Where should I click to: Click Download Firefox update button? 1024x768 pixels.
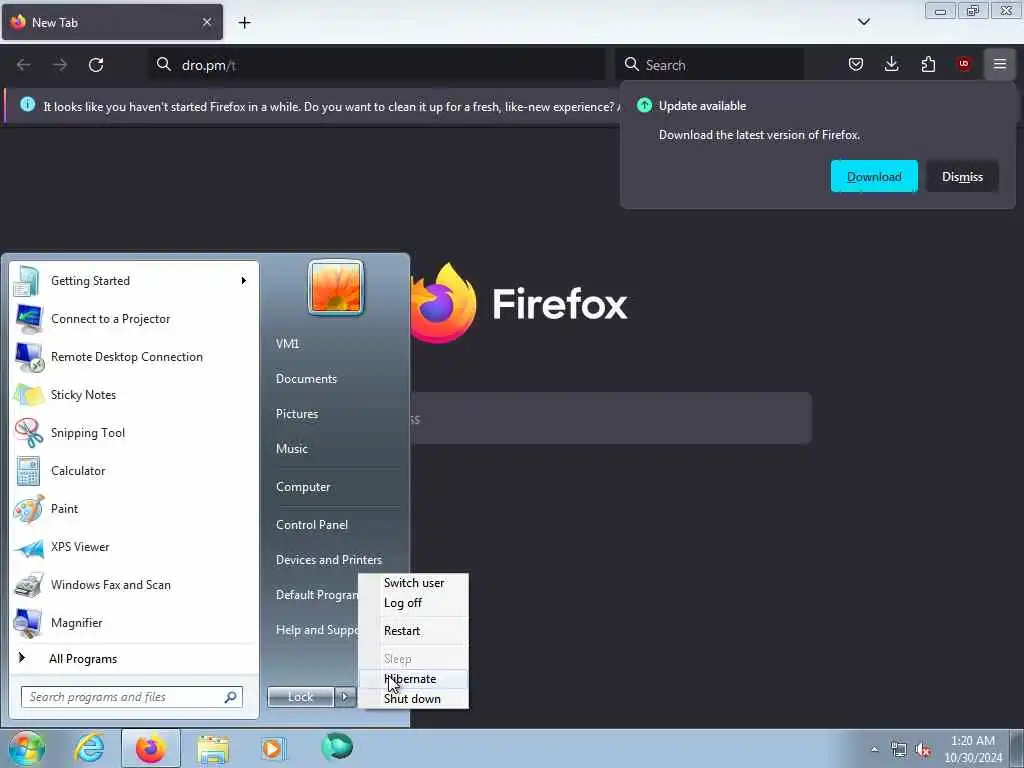click(x=874, y=176)
